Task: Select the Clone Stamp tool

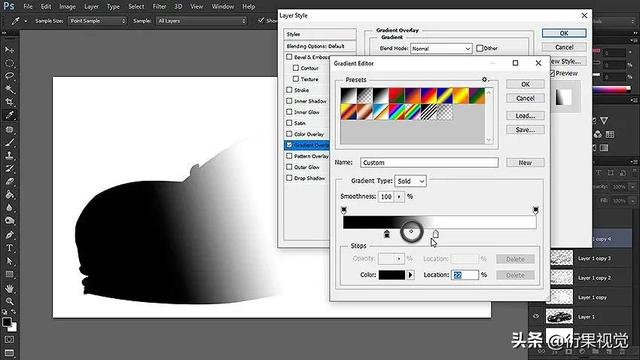Action: pyautogui.click(x=9, y=156)
